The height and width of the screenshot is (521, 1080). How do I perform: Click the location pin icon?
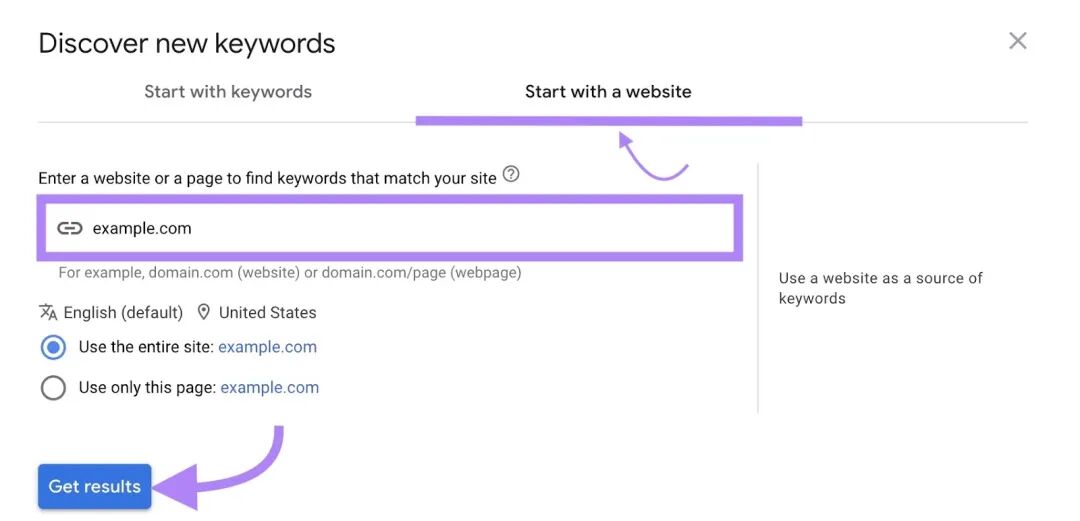(x=203, y=312)
